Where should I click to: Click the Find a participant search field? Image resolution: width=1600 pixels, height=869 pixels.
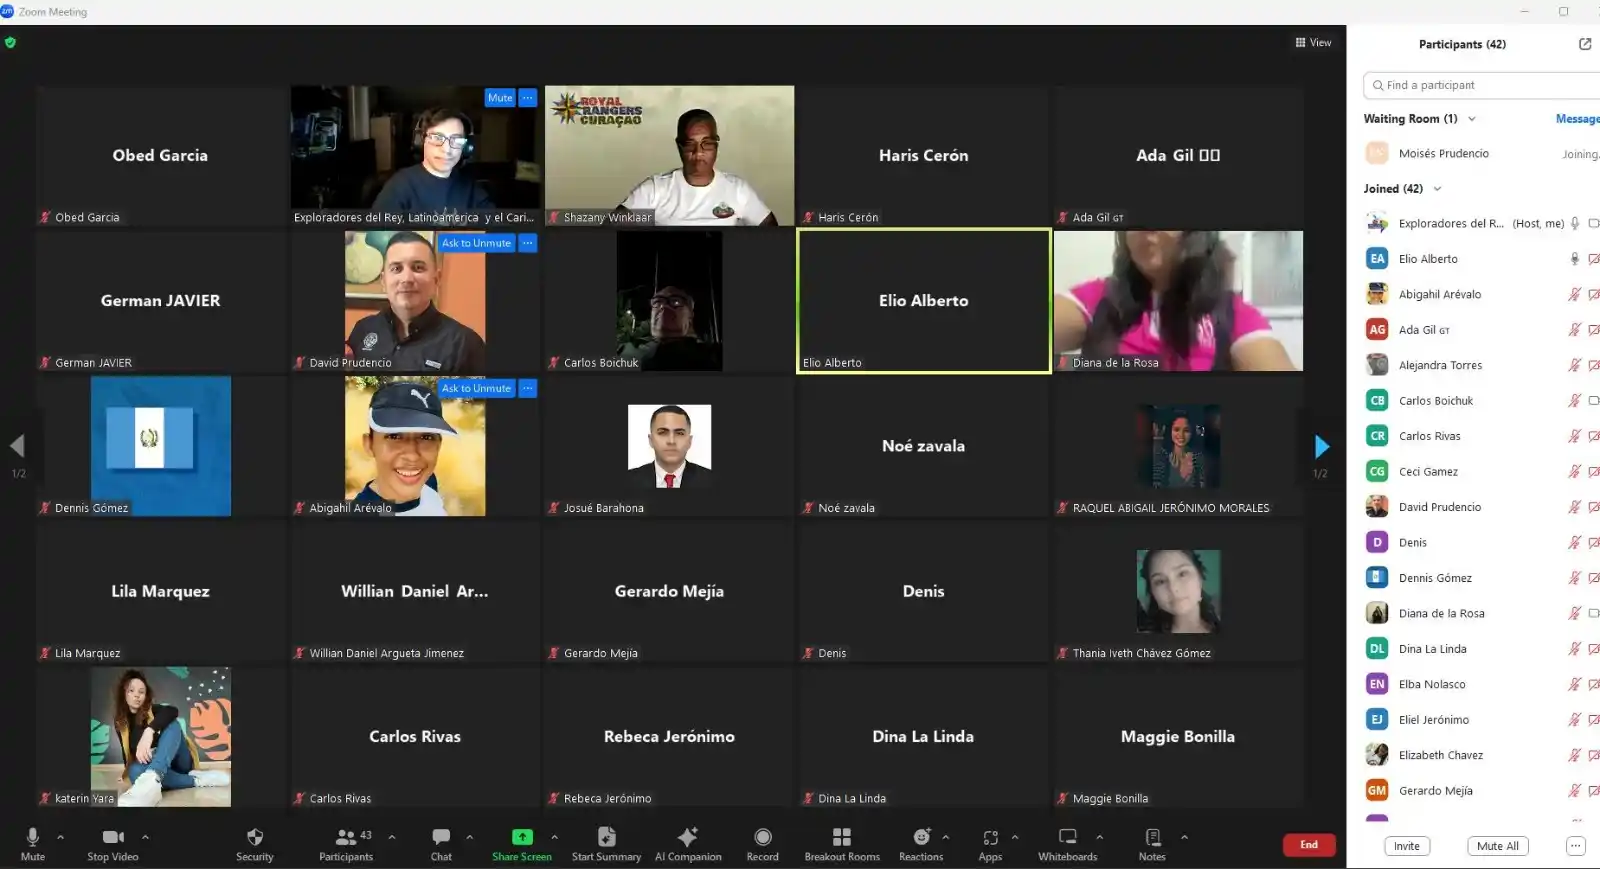click(1480, 86)
